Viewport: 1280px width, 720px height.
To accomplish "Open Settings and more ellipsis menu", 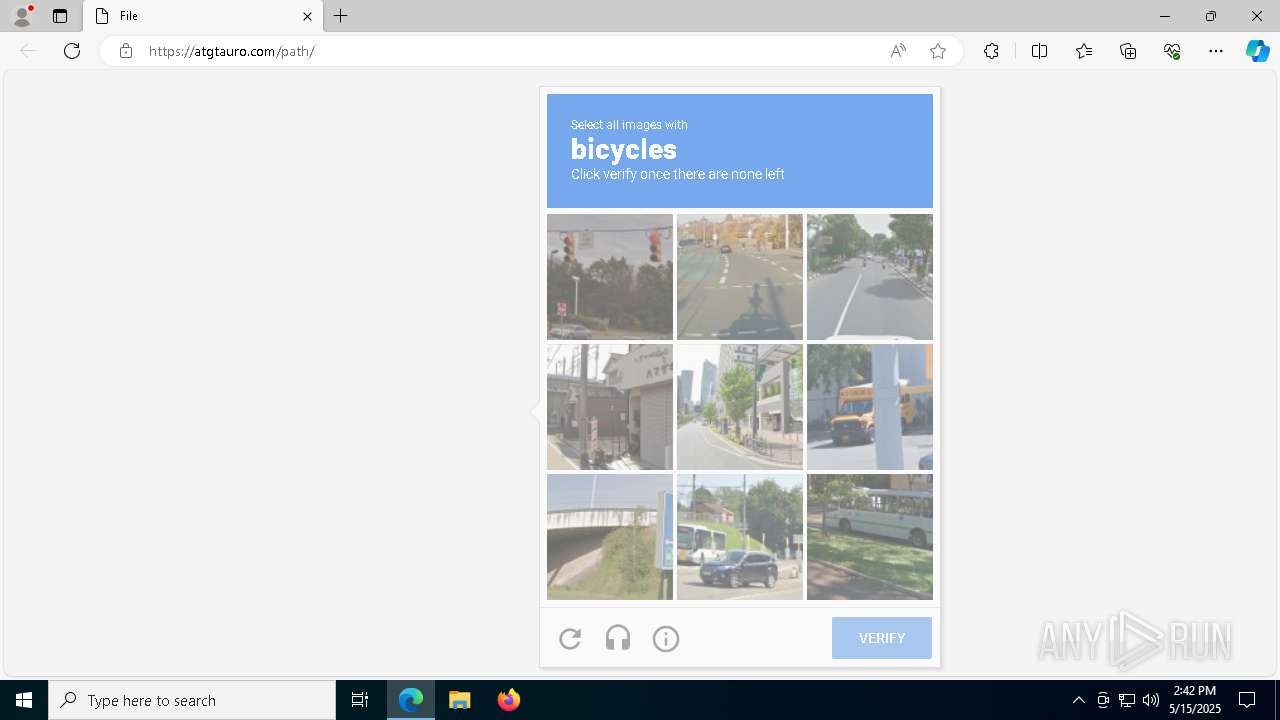I will (1216, 51).
